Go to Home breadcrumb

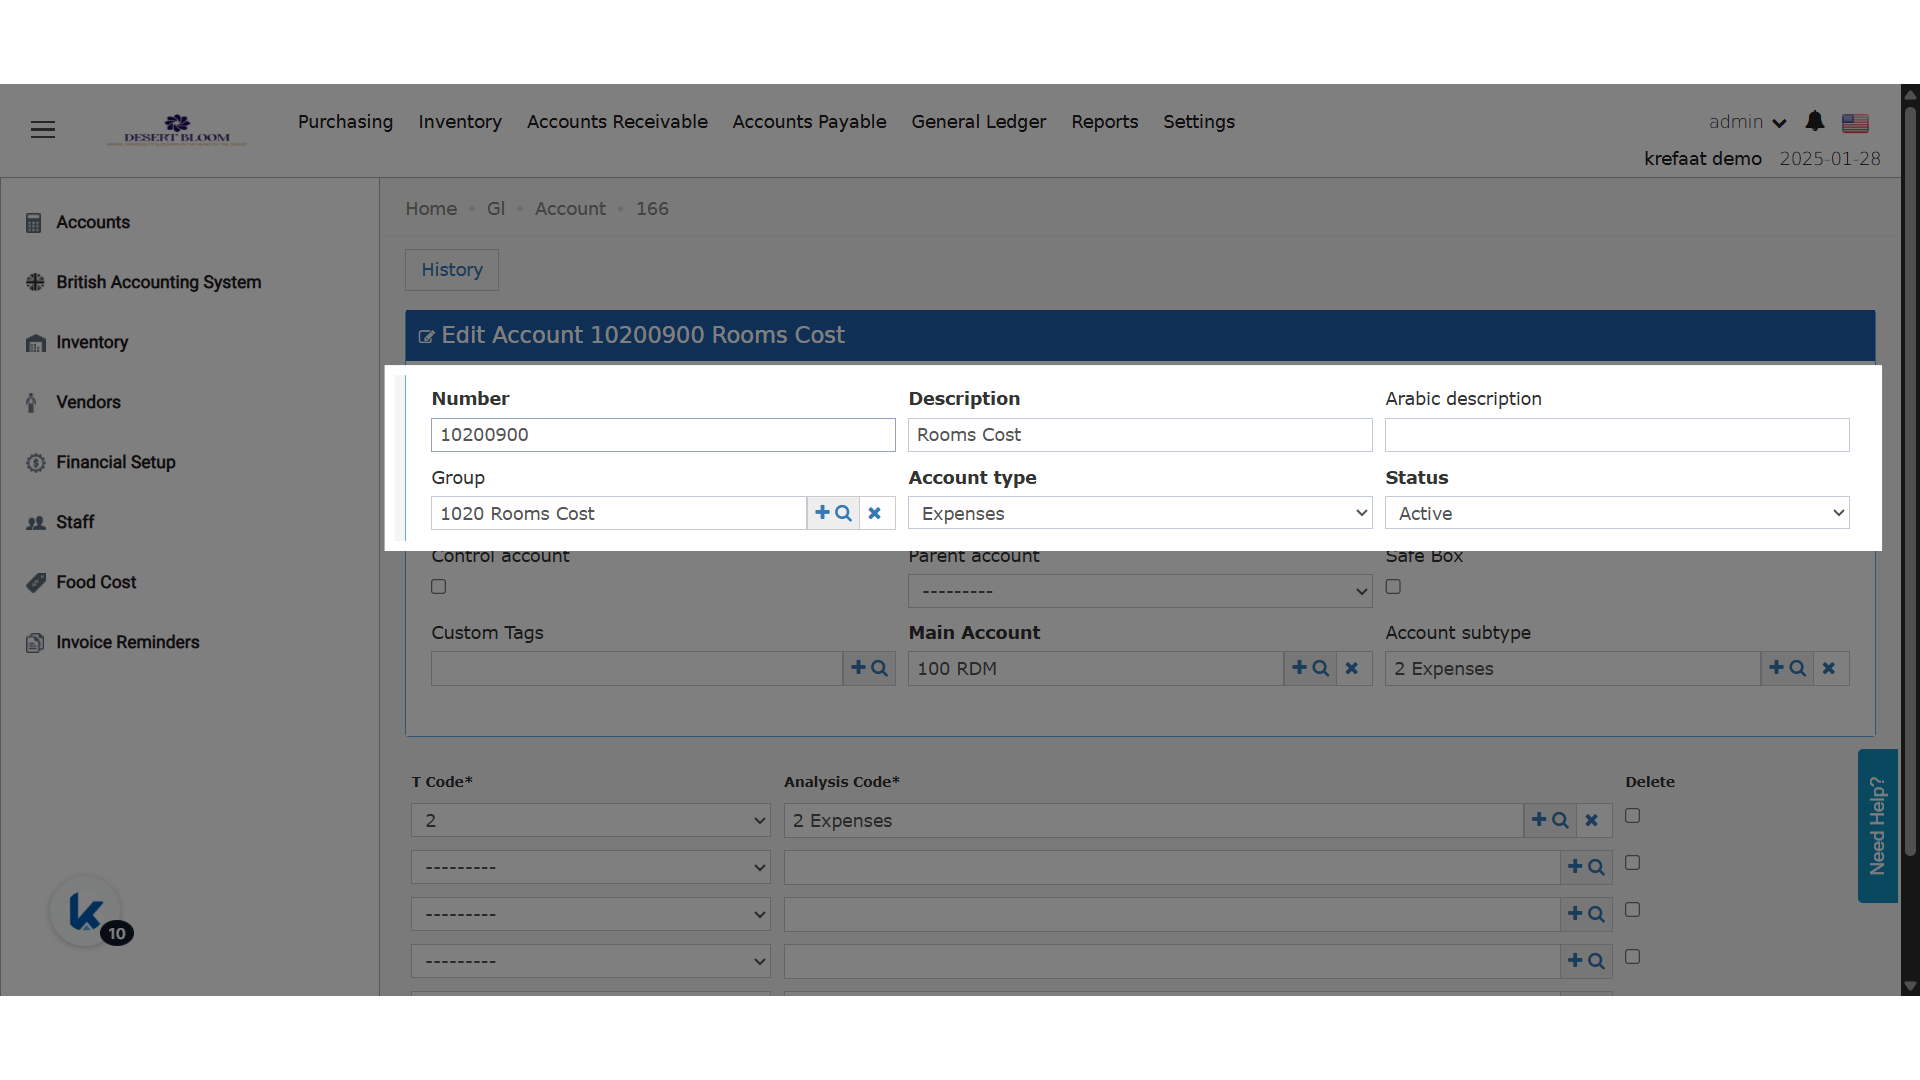click(x=431, y=209)
